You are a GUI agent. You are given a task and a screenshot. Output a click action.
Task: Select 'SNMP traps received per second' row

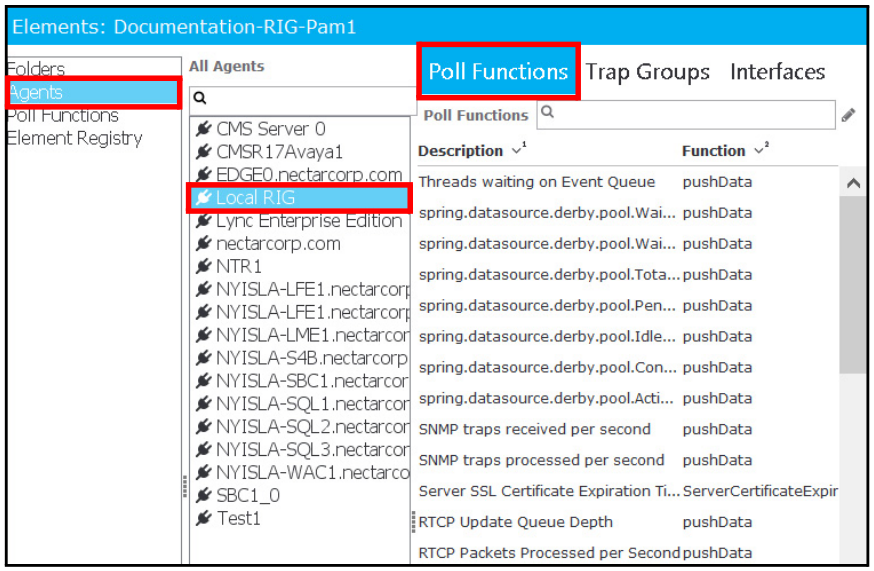pyautogui.click(x=627, y=429)
